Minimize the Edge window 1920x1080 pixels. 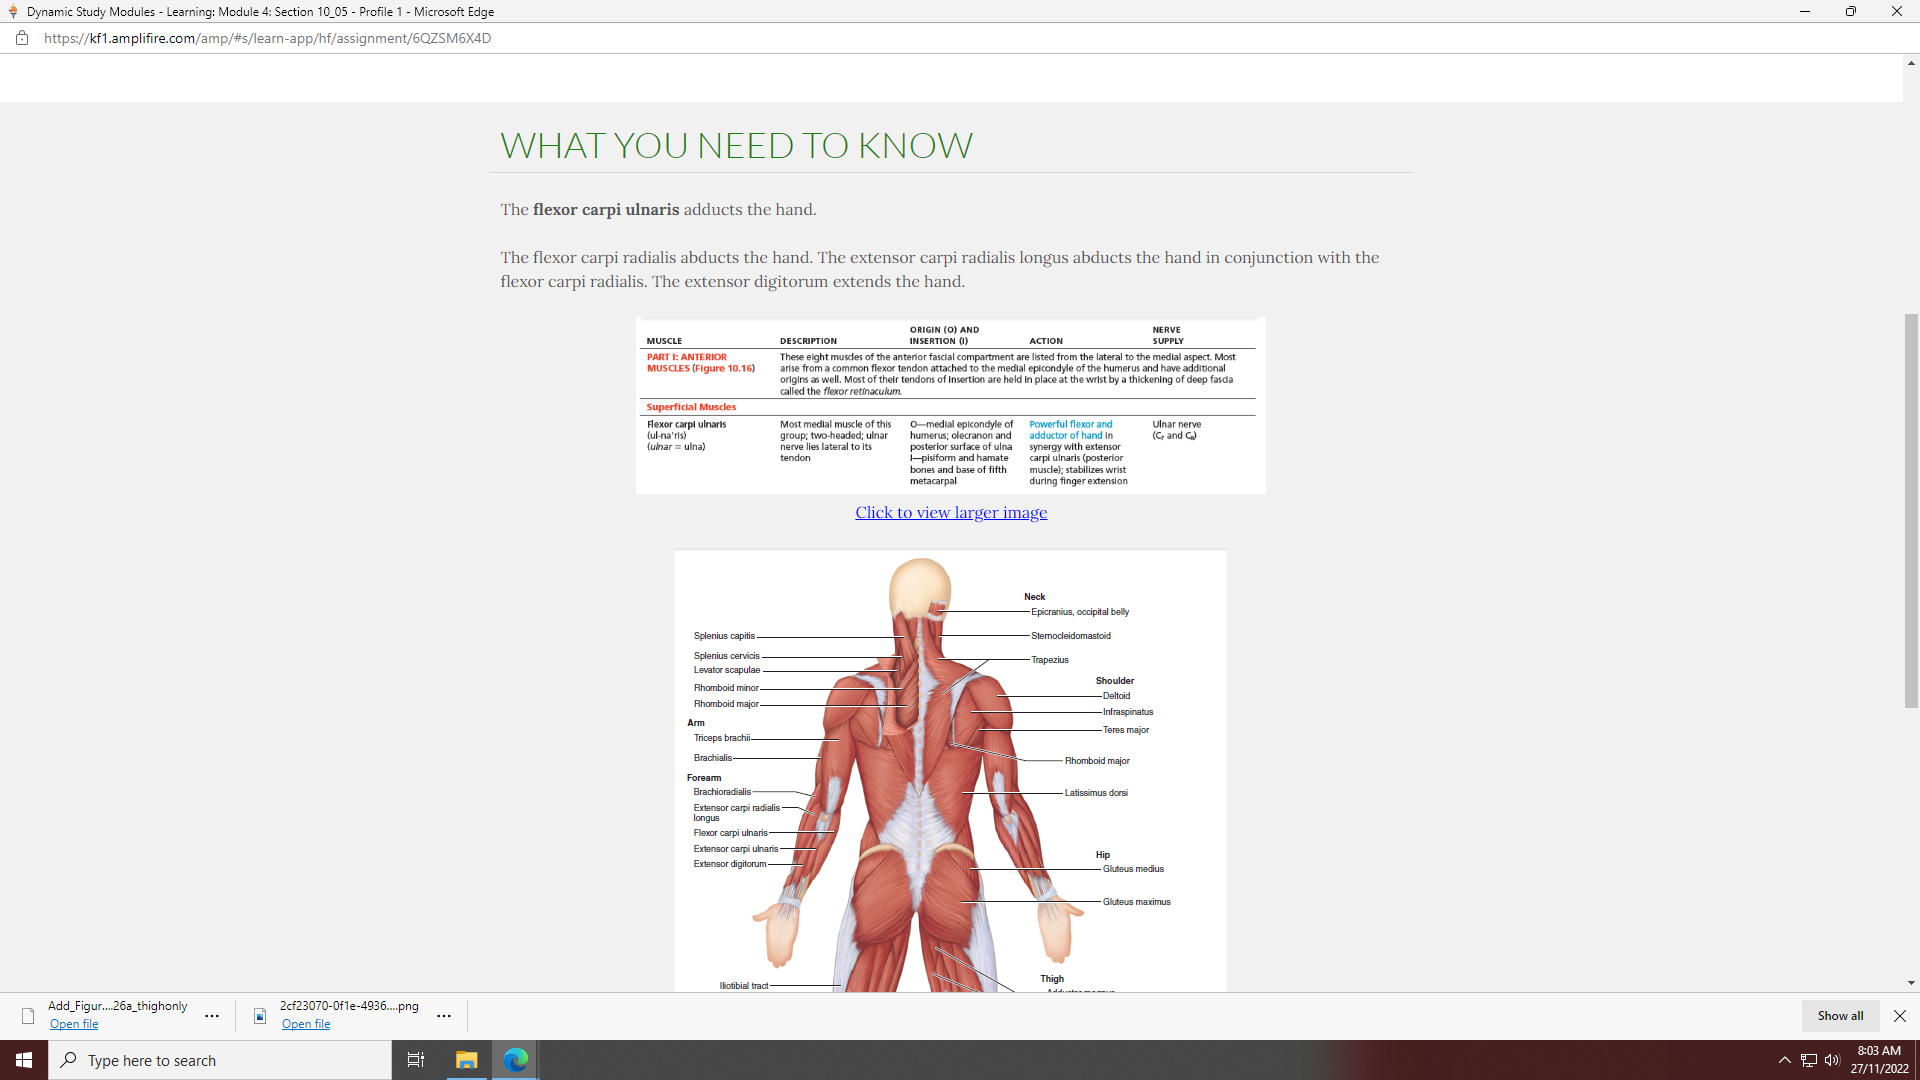pos(1805,11)
